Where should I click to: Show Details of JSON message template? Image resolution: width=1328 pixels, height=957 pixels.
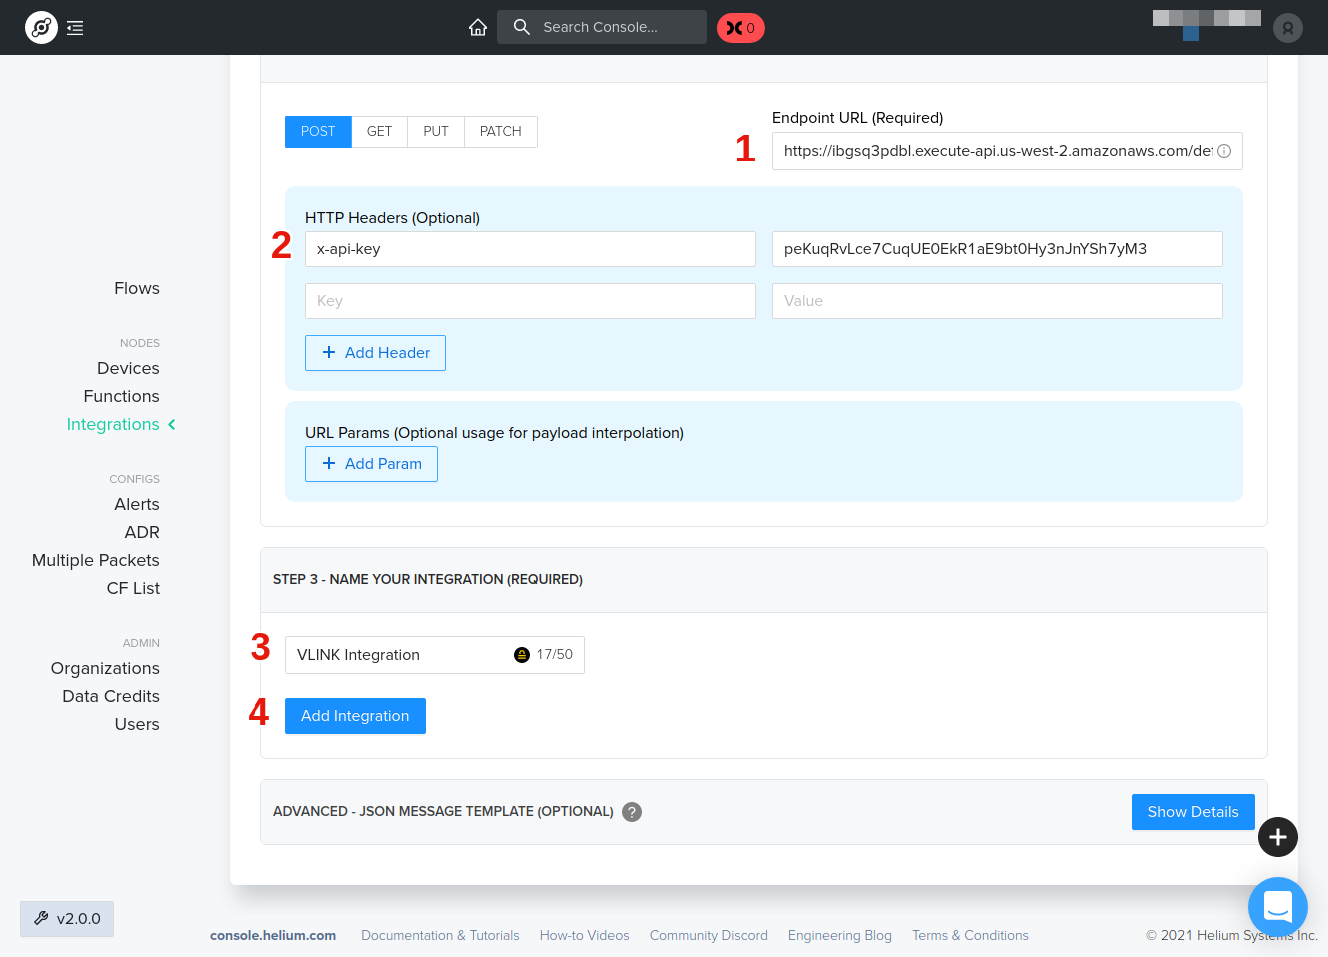point(1192,812)
